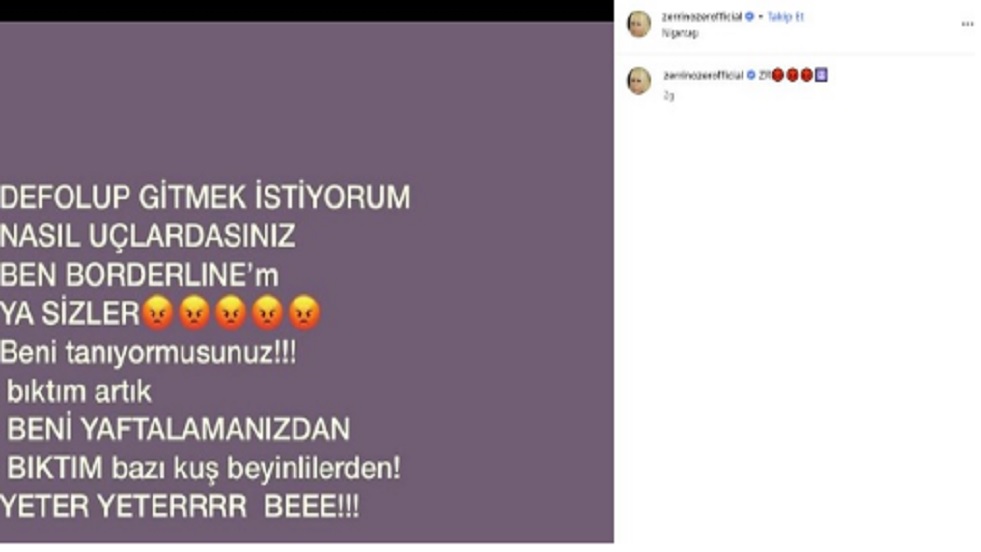Image resolution: width=981 pixels, height=552 pixels.
Task: Click the Takip Et follow link
Action: coord(785,17)
